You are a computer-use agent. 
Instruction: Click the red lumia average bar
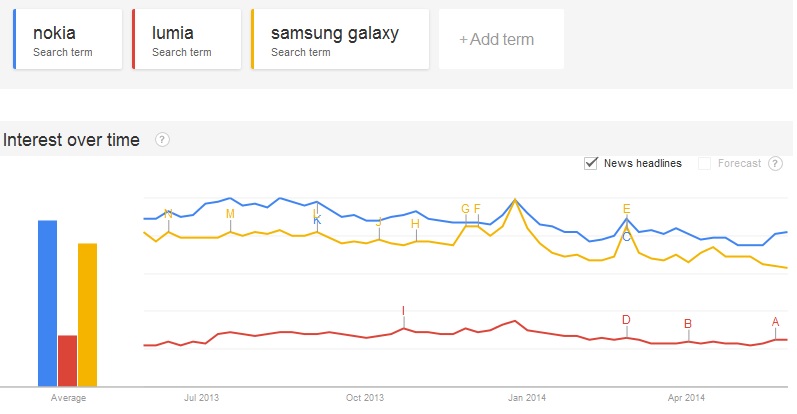67,360
